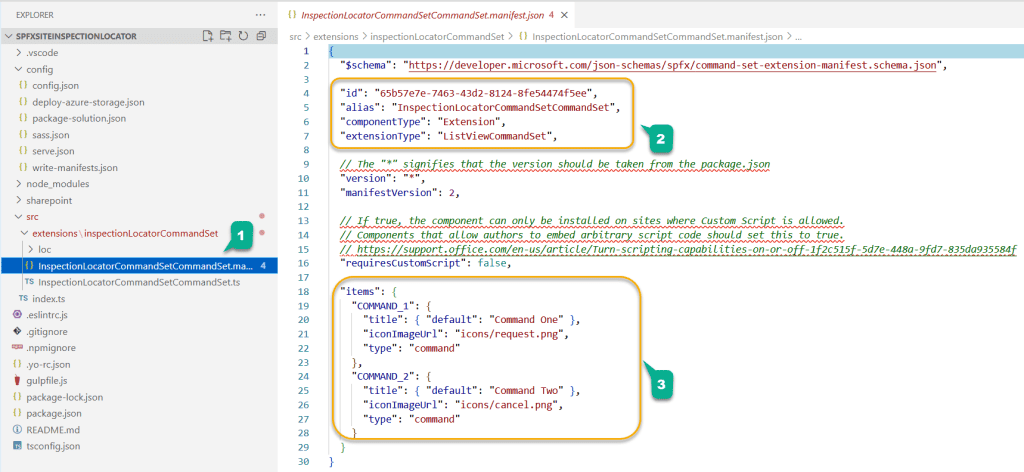The width and height of the screenshot is (1024, 472).
Task: Open package-solution.json file
Action: [79, 118]
